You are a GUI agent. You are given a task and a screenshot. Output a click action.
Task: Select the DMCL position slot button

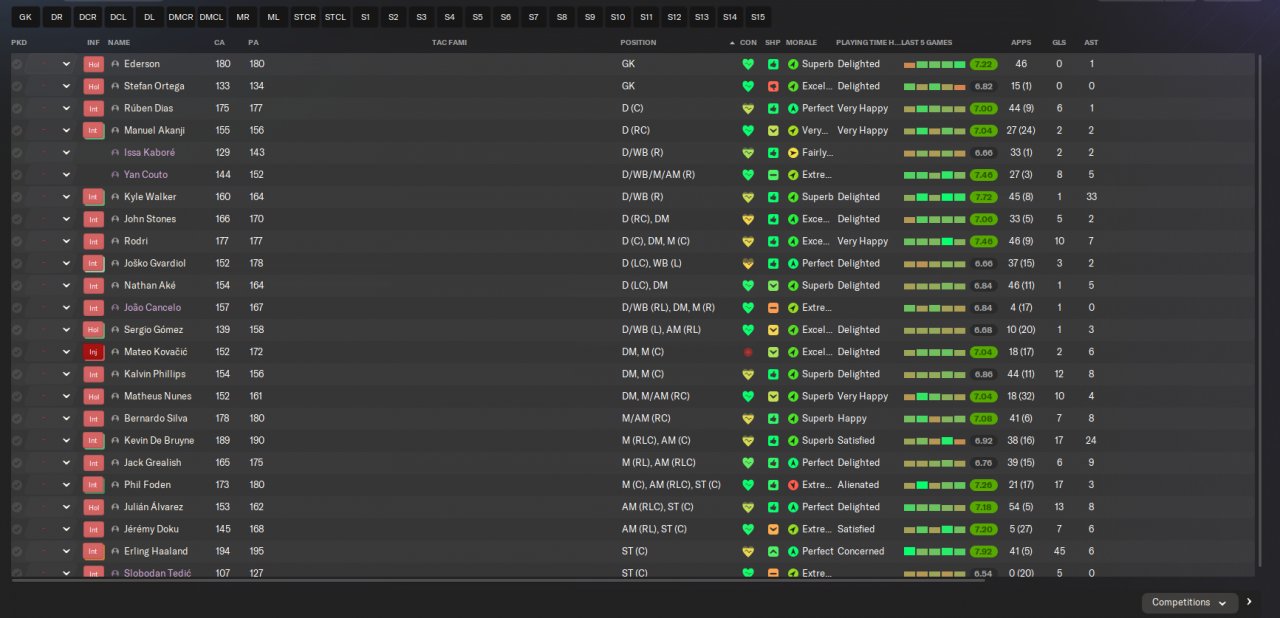click(x=211, y=17)
